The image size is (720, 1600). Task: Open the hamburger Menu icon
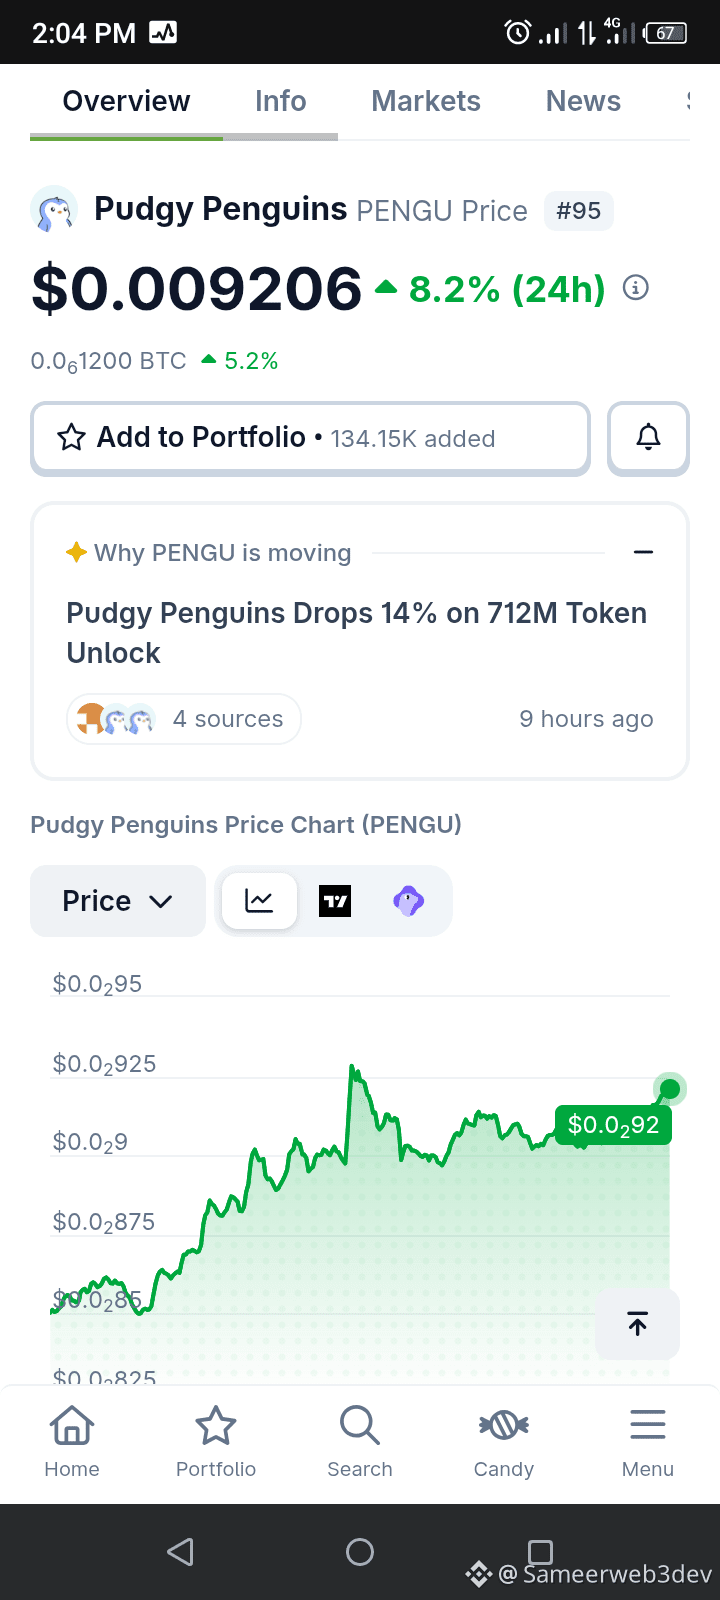click(x=648, y=1425)
